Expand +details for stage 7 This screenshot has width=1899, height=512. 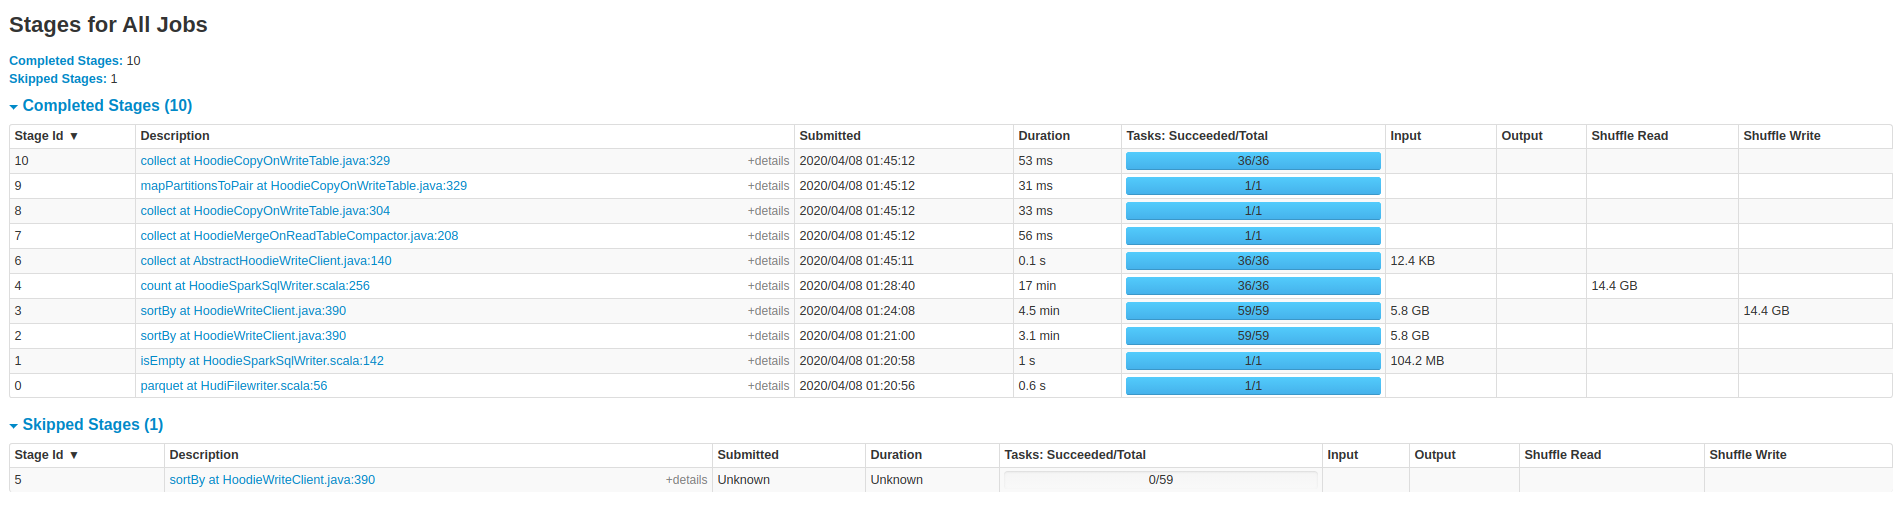[768, 236]
